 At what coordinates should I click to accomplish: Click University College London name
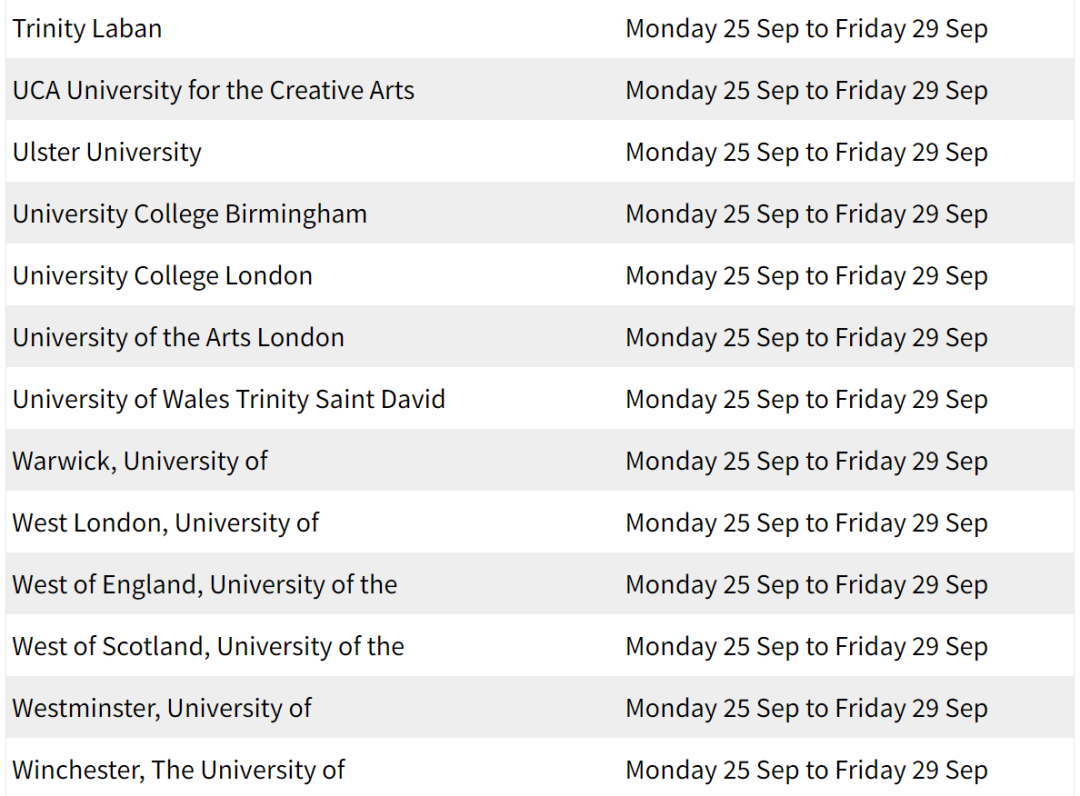163,276
